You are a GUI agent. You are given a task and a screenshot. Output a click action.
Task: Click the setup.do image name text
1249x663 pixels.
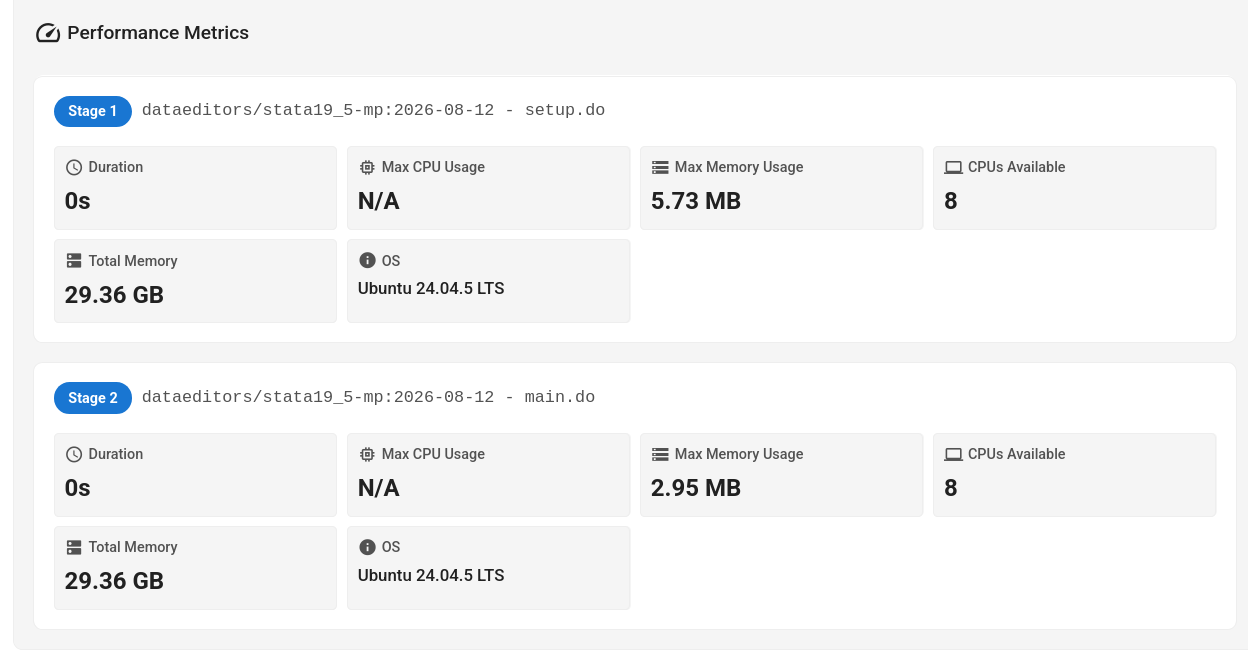pos(373,110)
